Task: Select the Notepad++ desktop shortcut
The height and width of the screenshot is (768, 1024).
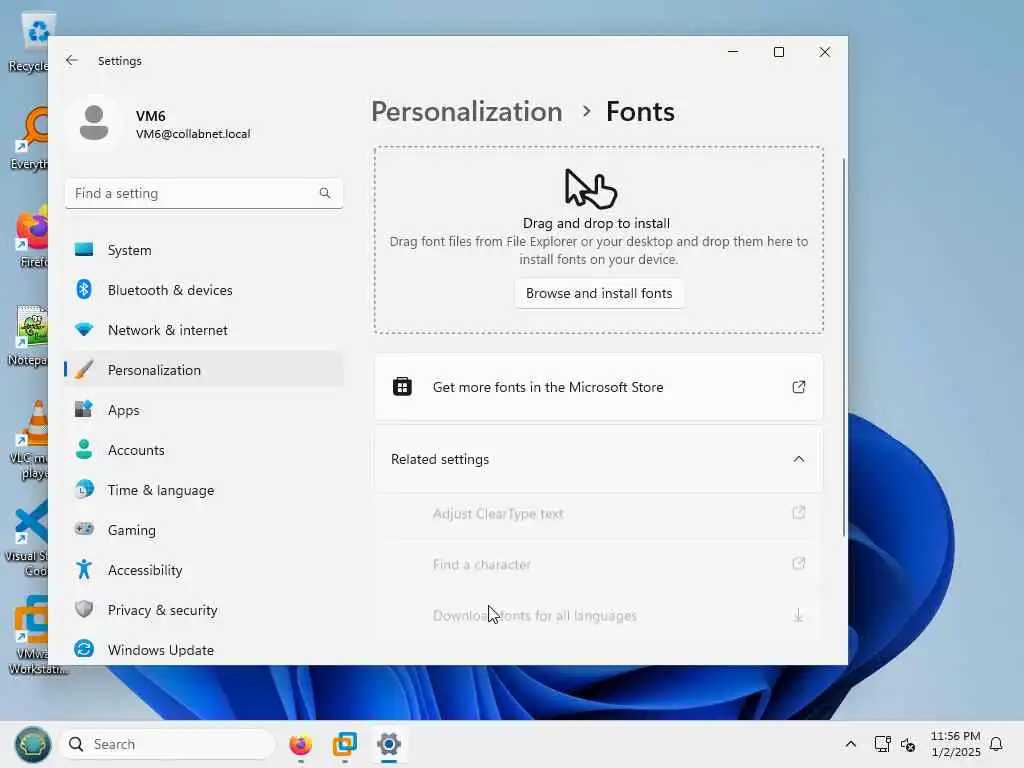Action: pyautogui.click(x=29, y=336)
